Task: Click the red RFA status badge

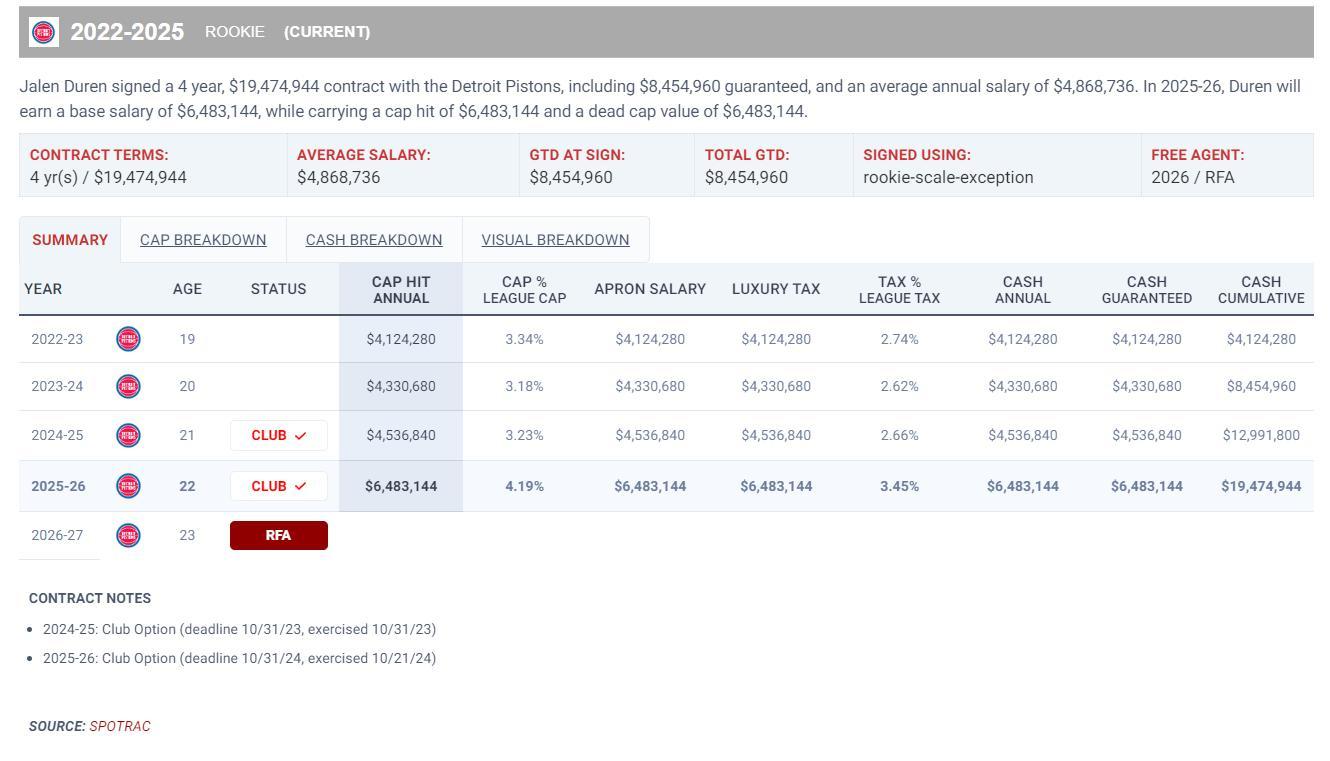Action: (x=278, y=535)
